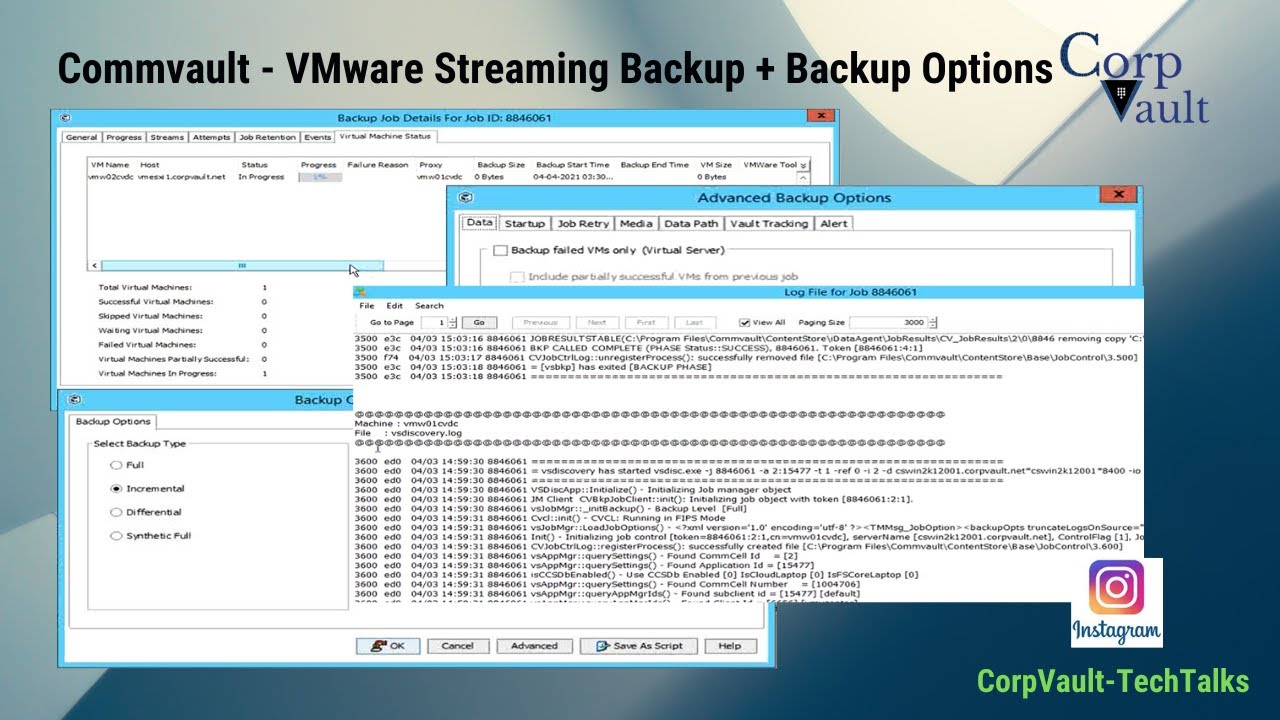Open the File menu in Log File window
Viewport: 1280px width, 720px height.
coord(367,306)
